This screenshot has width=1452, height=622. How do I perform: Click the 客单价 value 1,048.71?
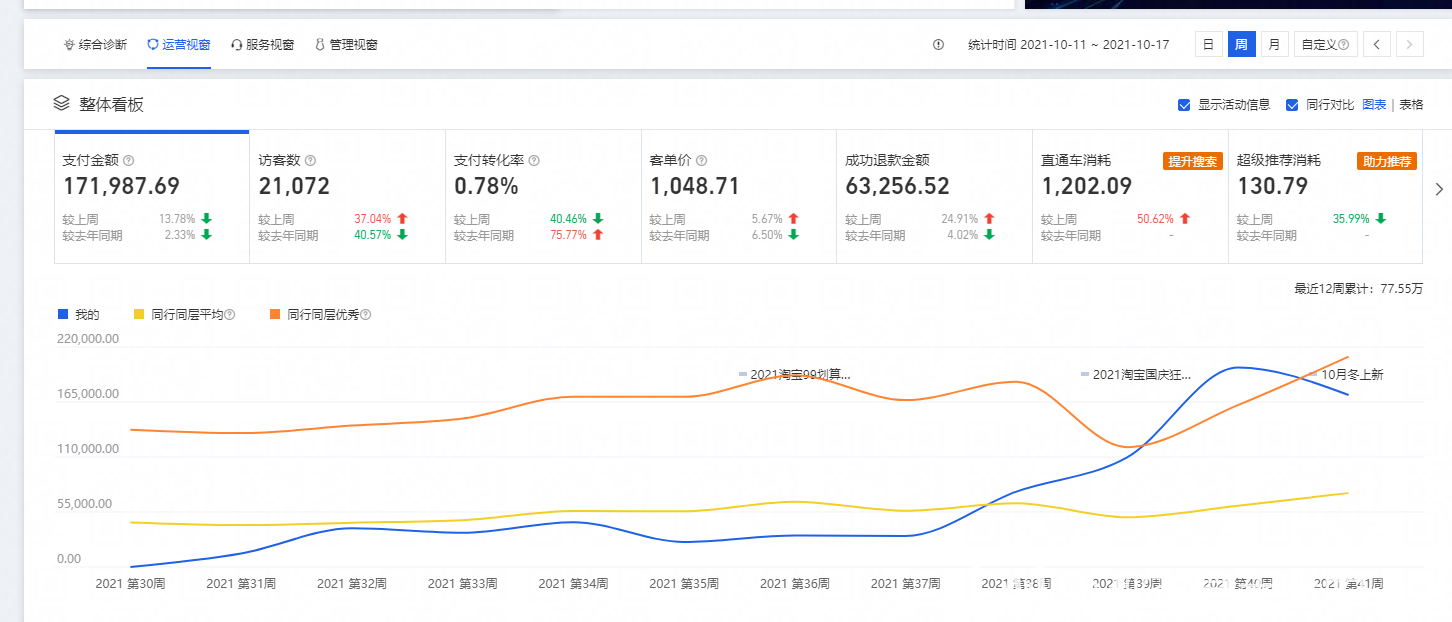[x=697, y=186]
